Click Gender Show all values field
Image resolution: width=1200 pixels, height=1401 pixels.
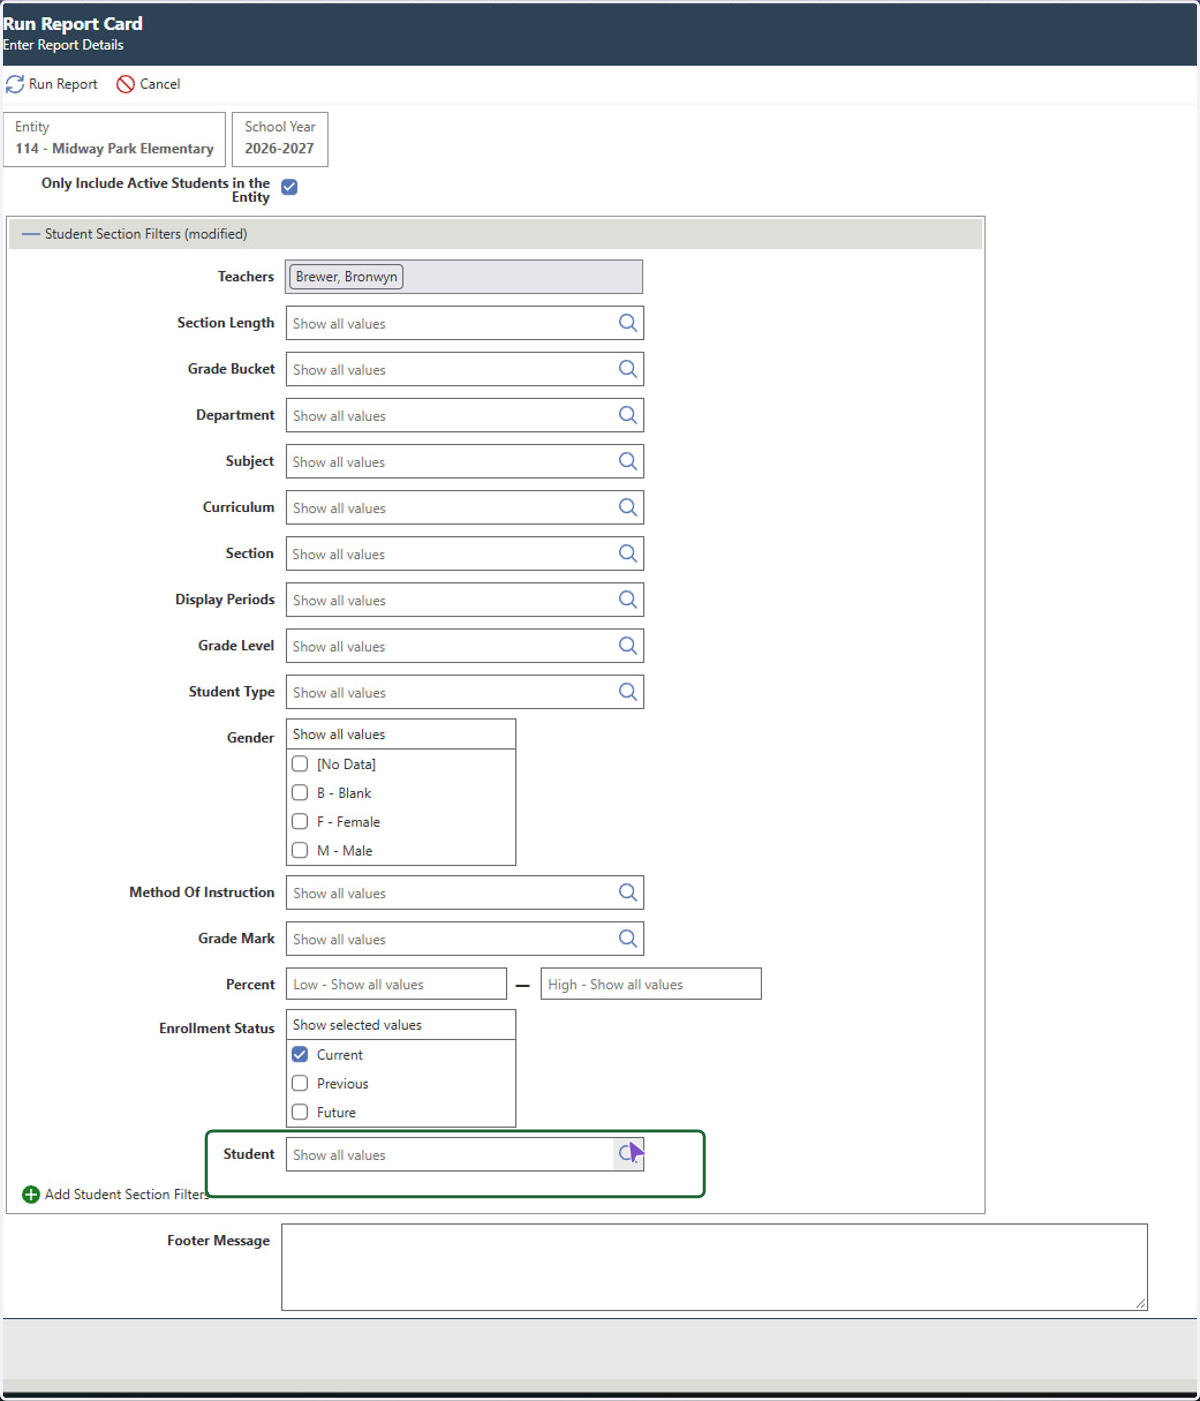point(401,734)
